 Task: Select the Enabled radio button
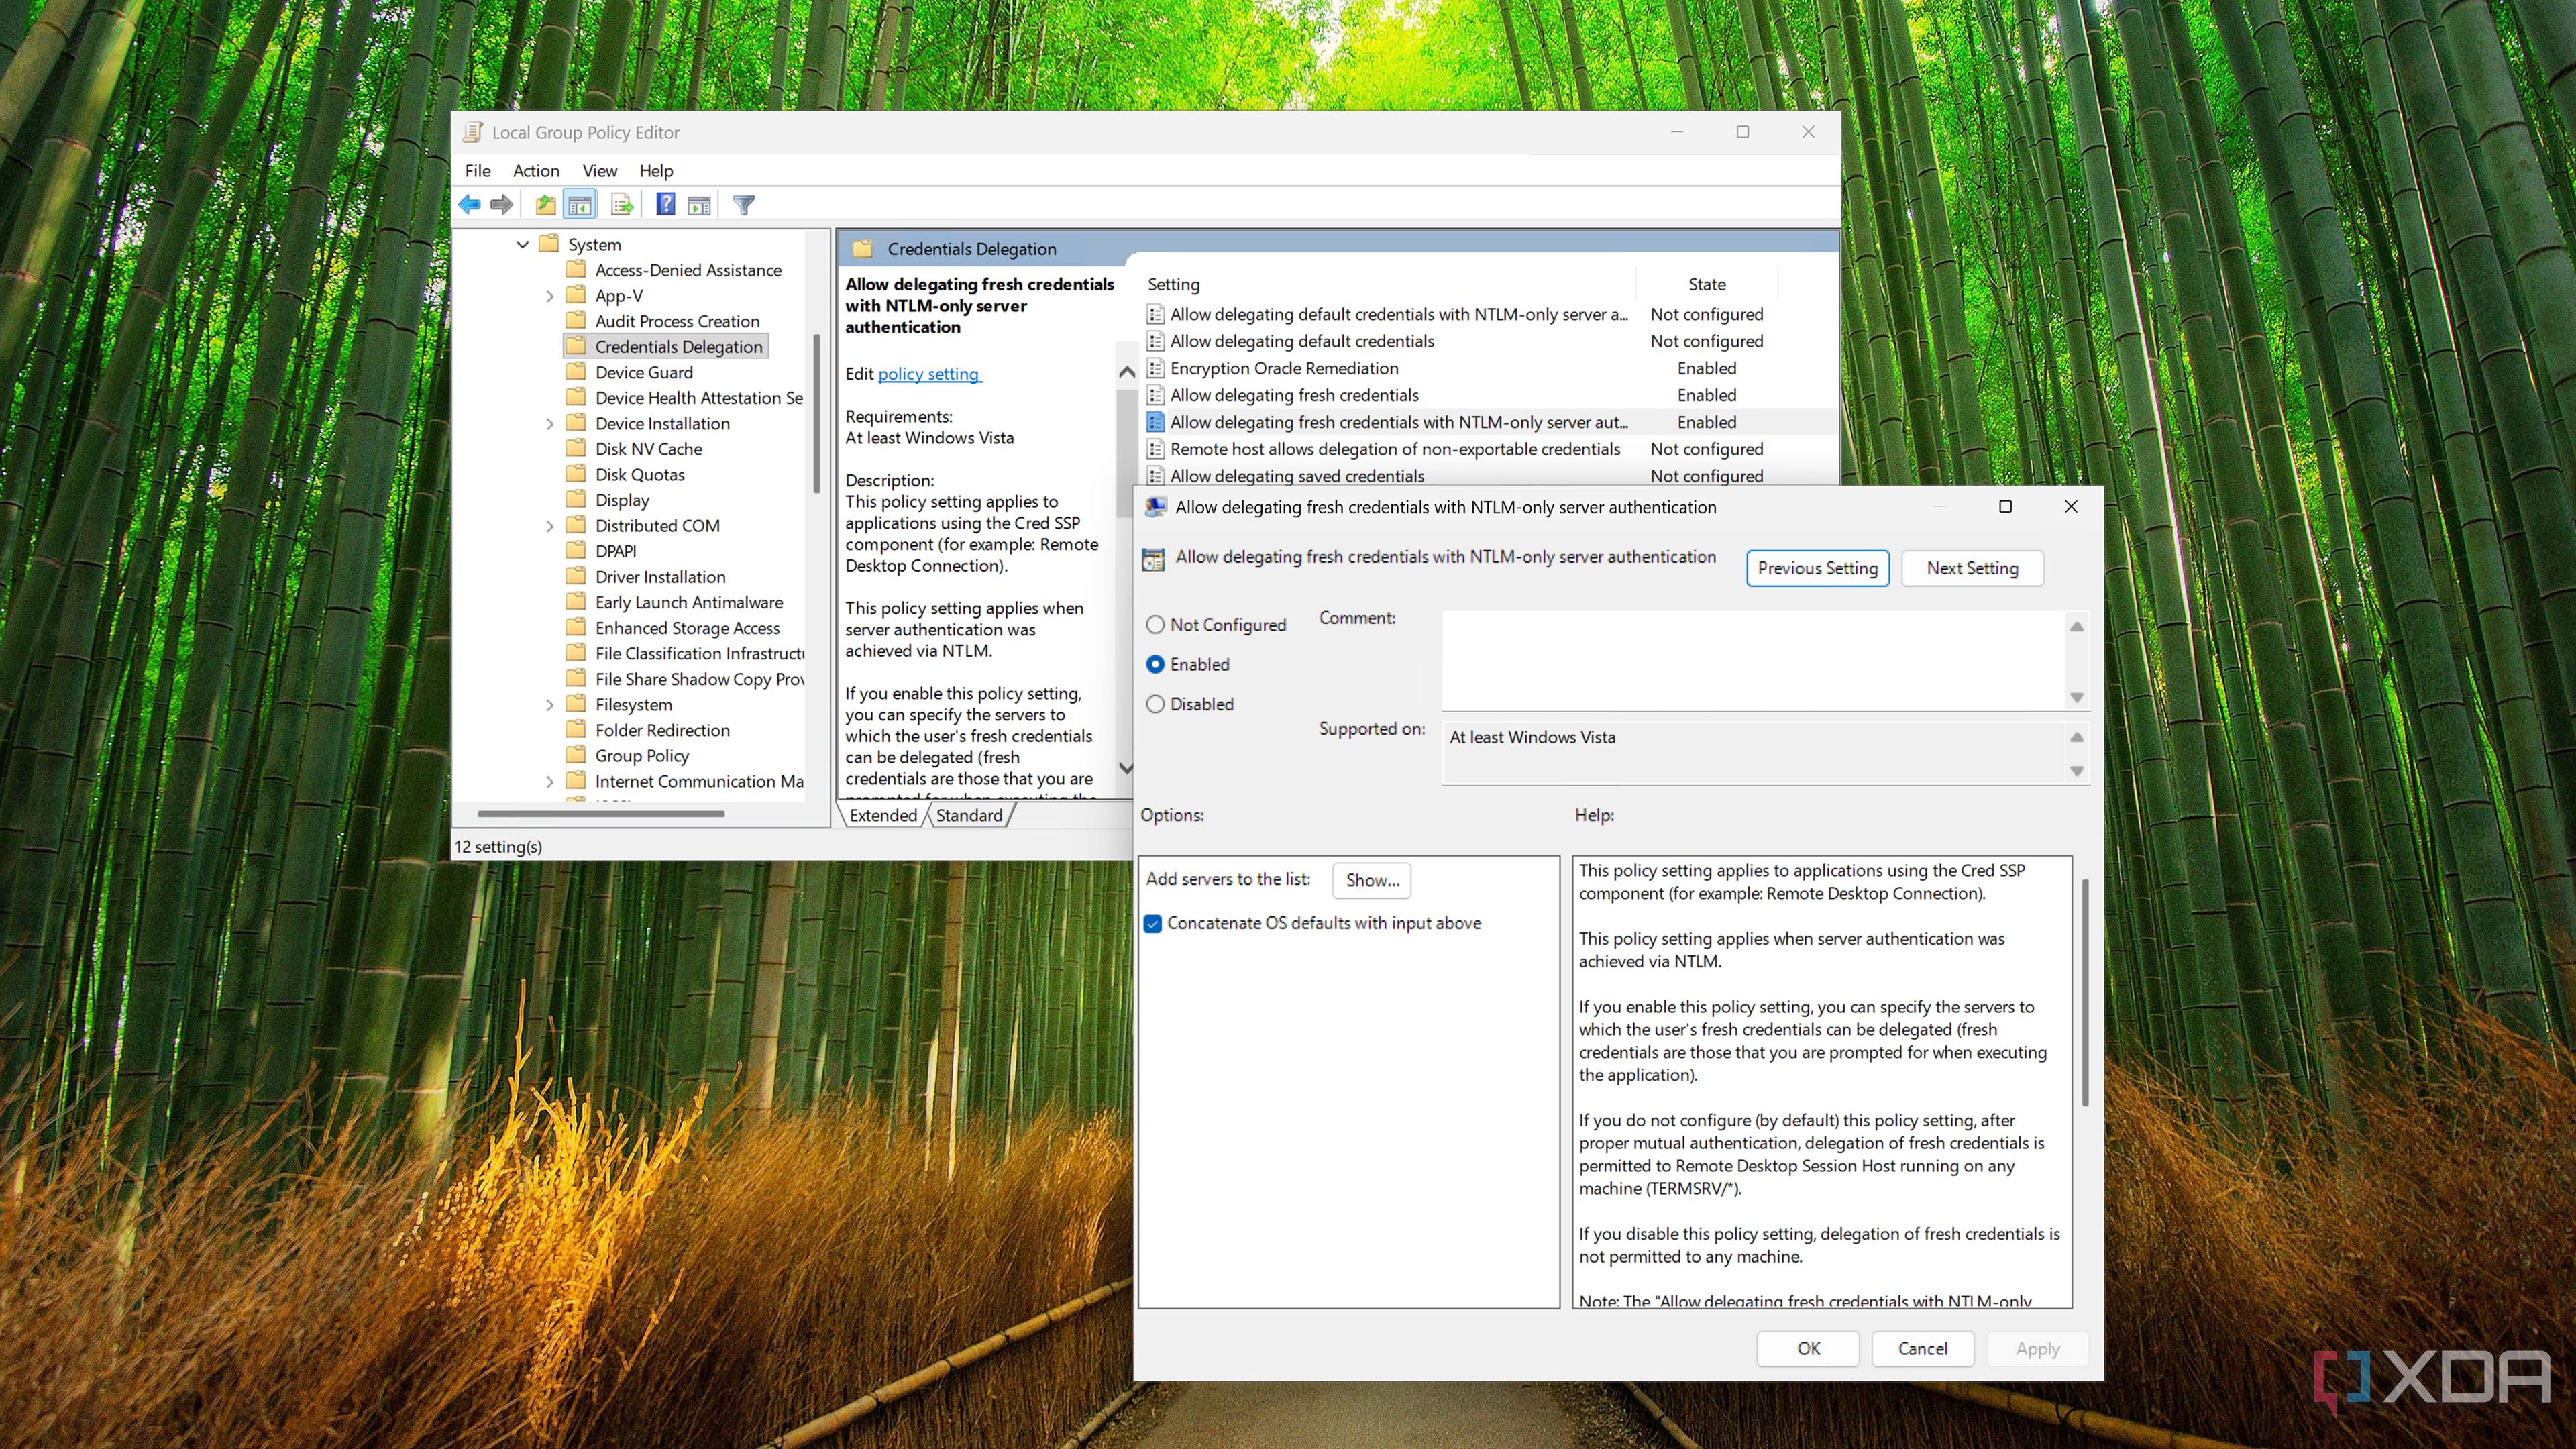[1155, 664]
